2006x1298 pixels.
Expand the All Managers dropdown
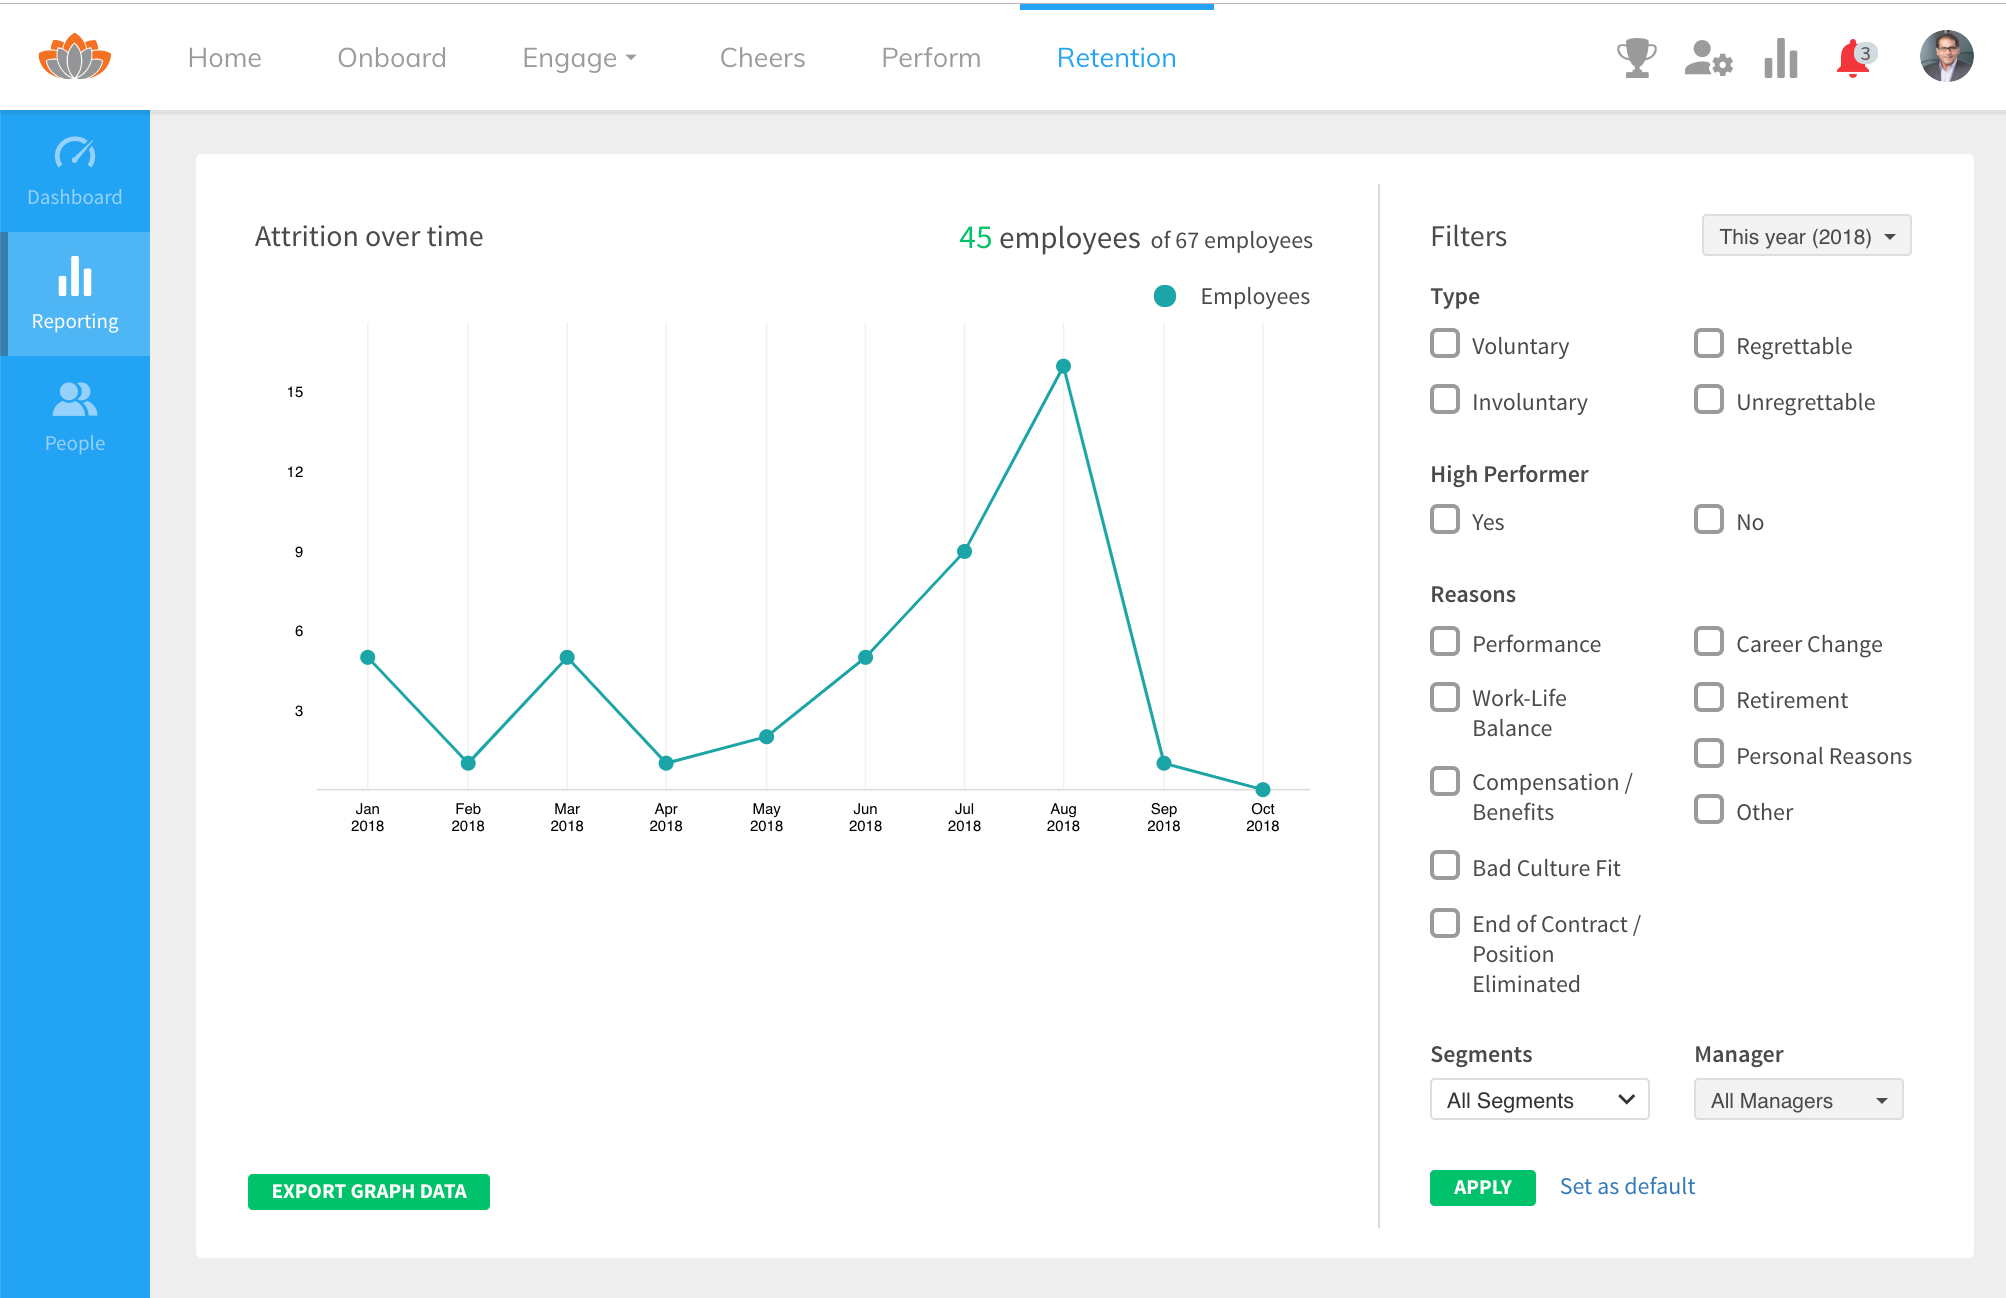pos(1798,1100)
